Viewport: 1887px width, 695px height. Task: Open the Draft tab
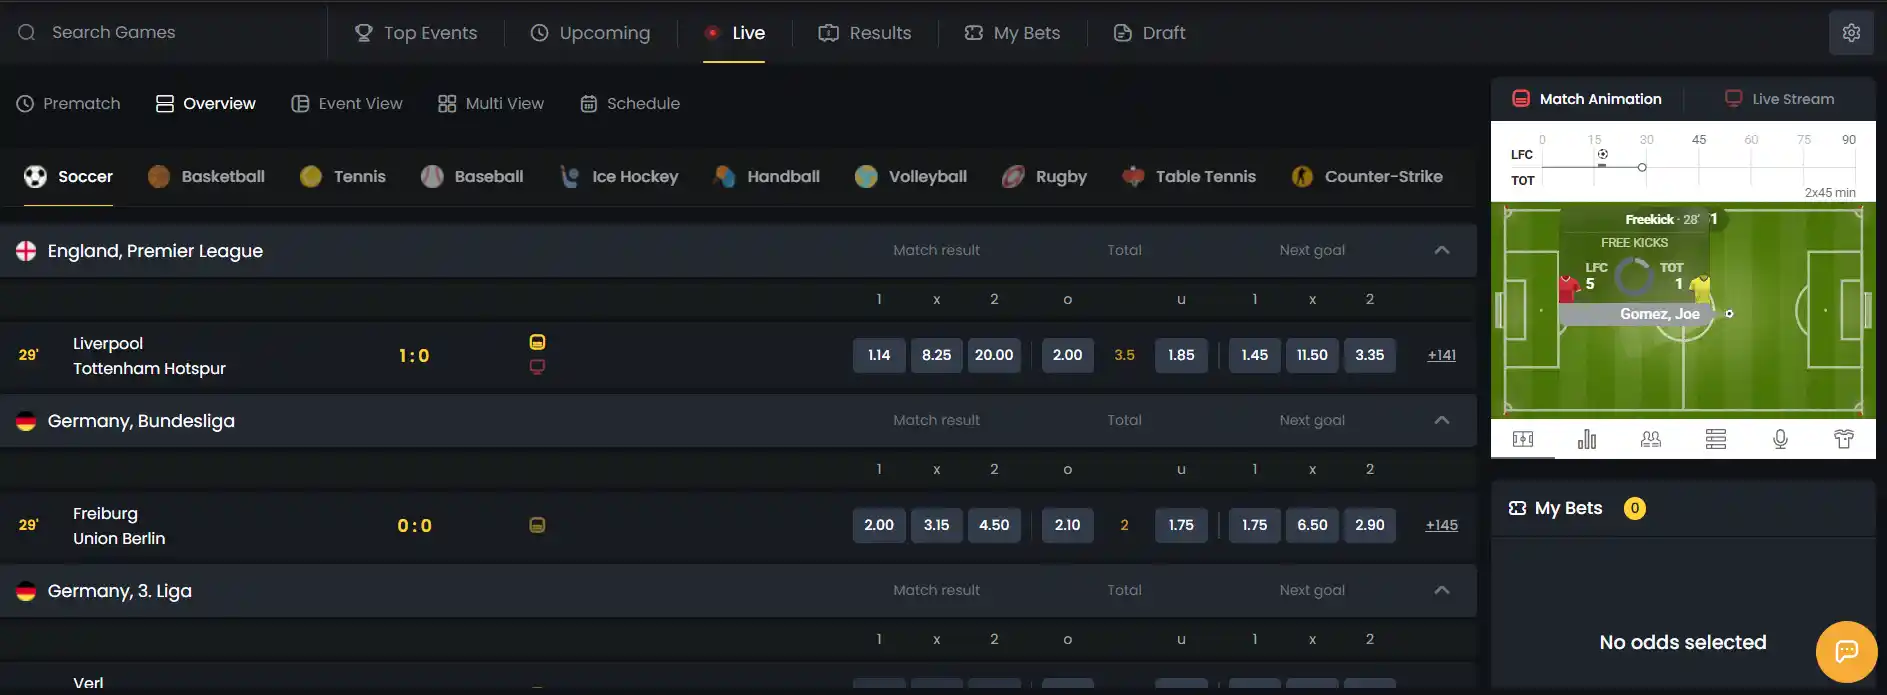coord(1149,33)
